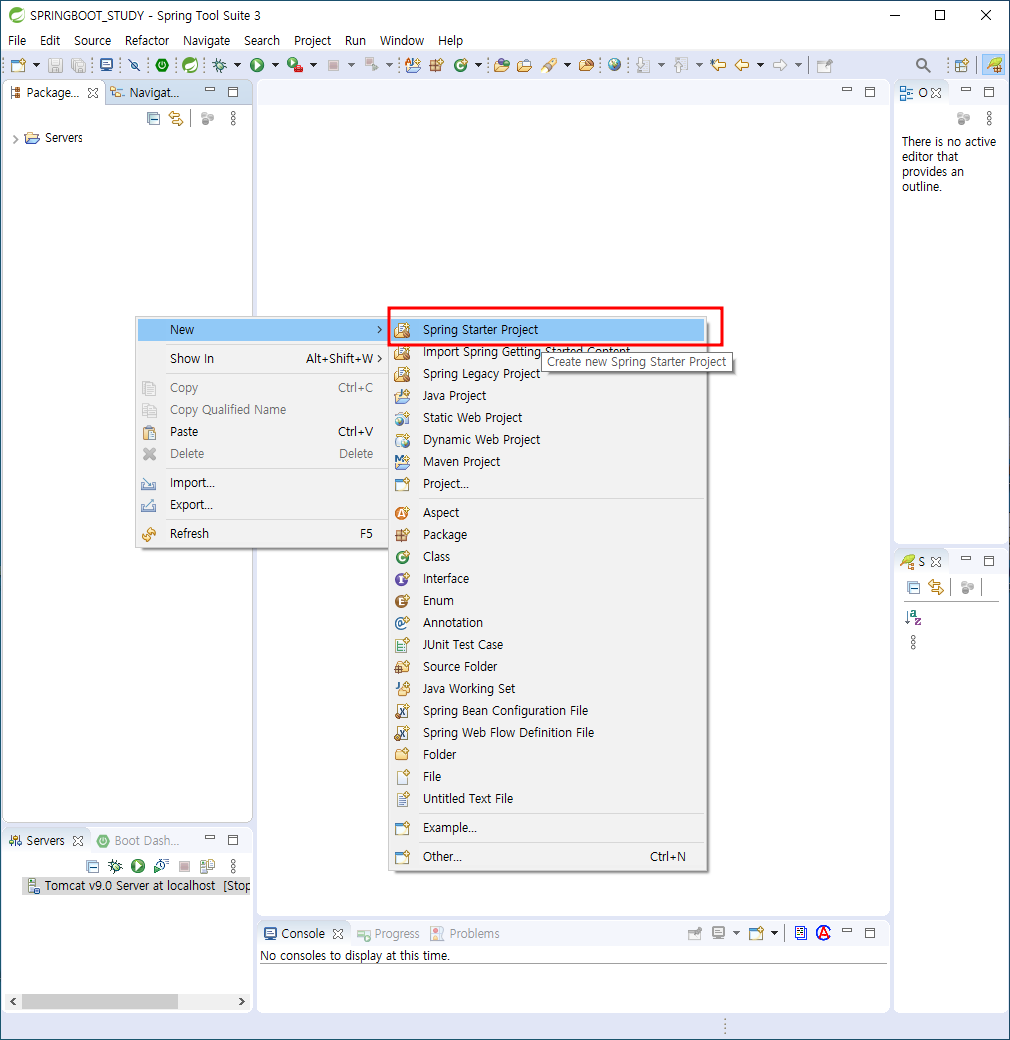Click the Spring perspective icon at top right
The height and width of the screenshot is (1040, 1010).
point(993,65)
